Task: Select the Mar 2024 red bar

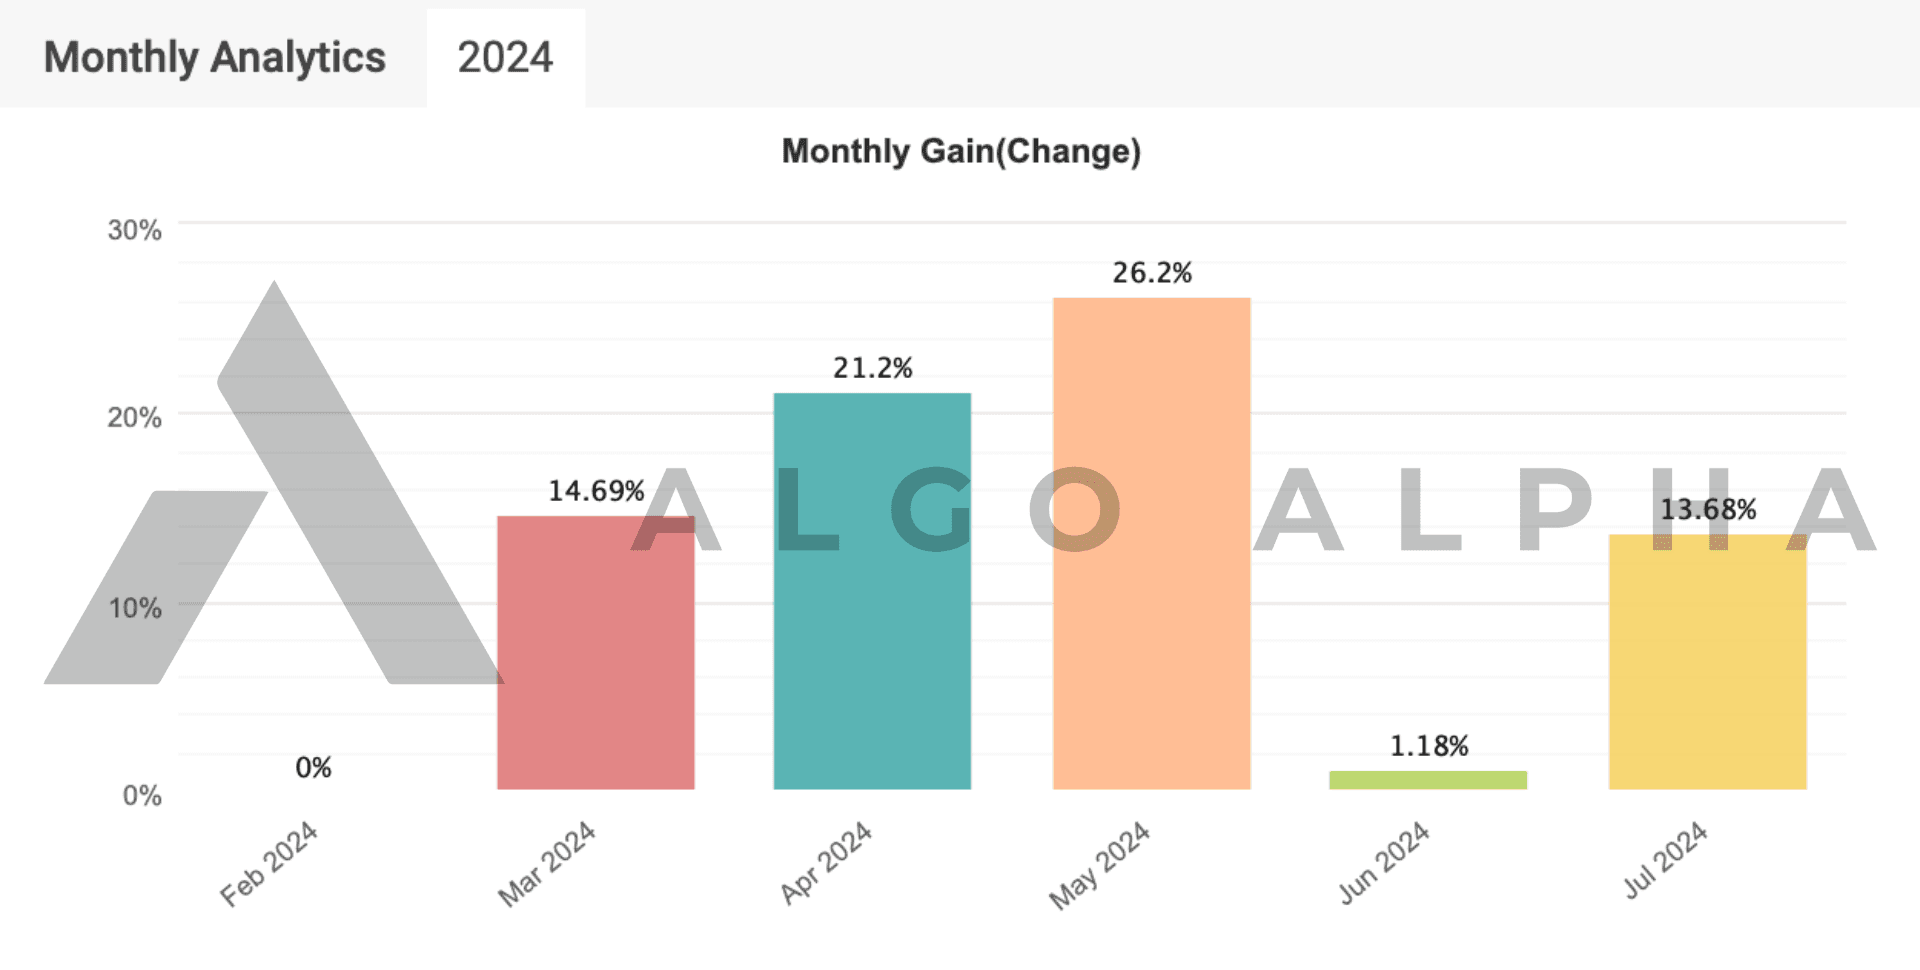Action: tap(595, 650)
